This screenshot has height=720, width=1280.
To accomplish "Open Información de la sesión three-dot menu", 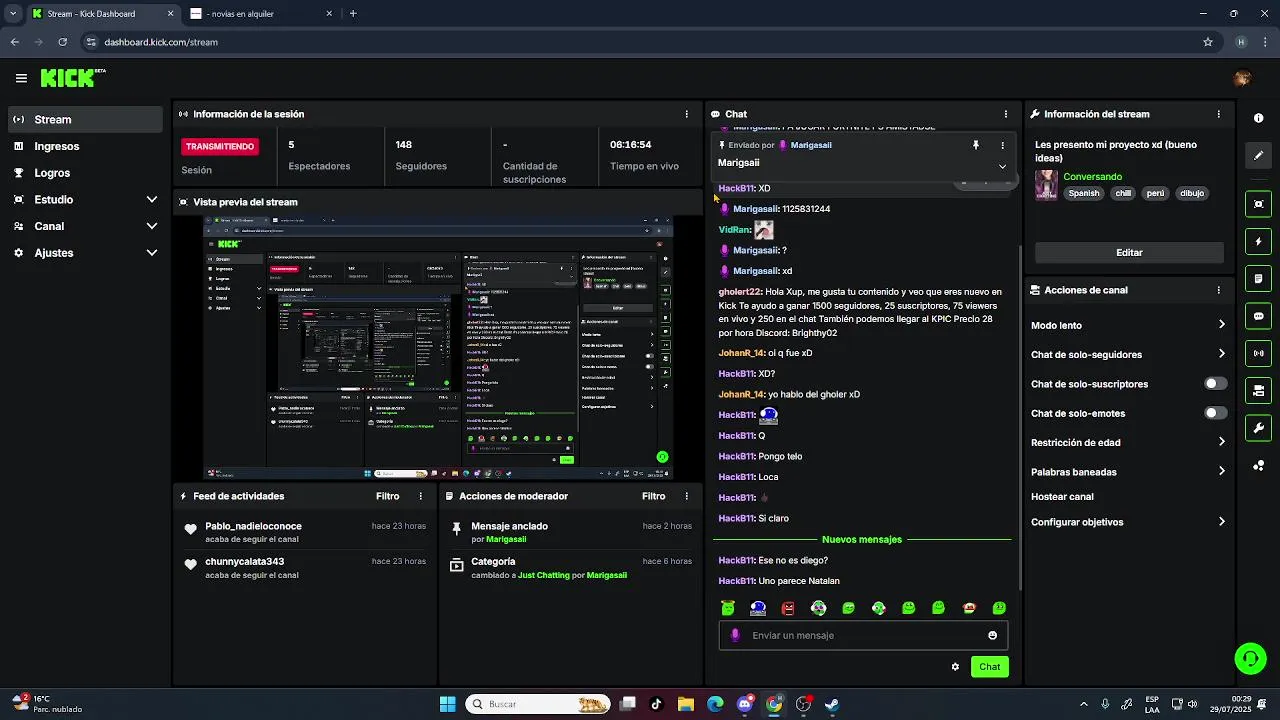I will pos(686,114).
